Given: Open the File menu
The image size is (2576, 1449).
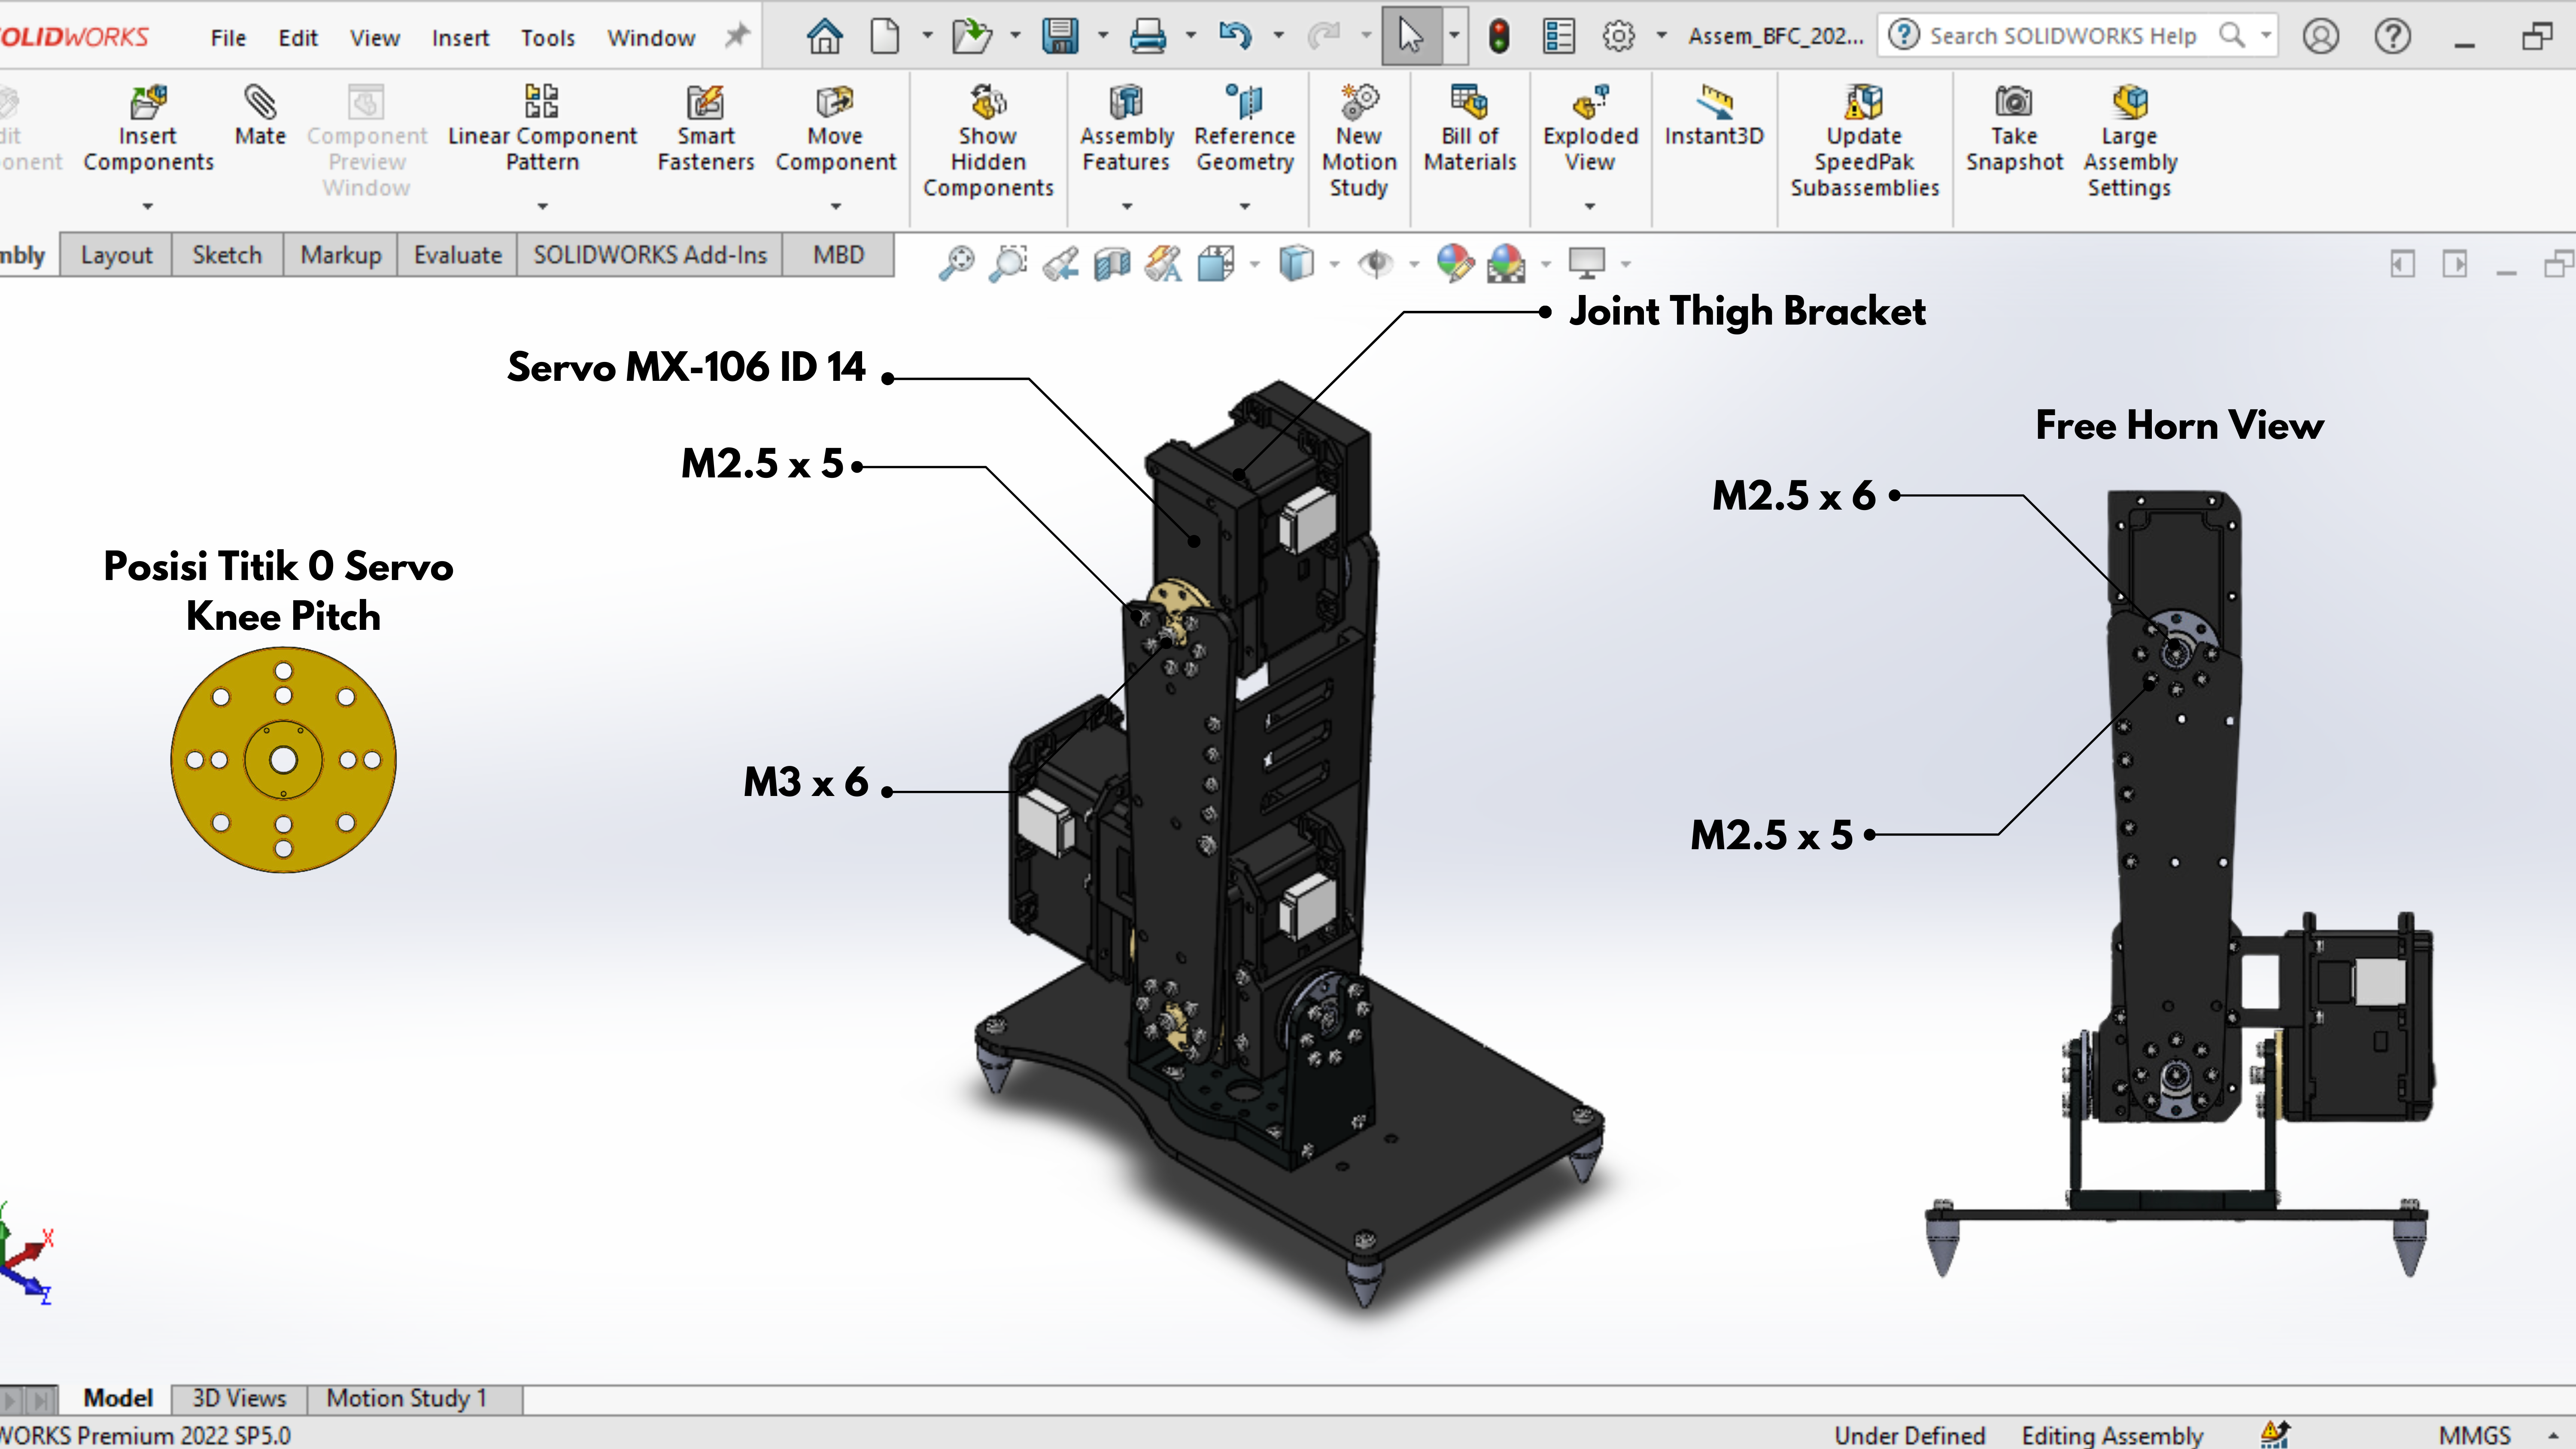Looking at the screenshot, I should point(228,38).
